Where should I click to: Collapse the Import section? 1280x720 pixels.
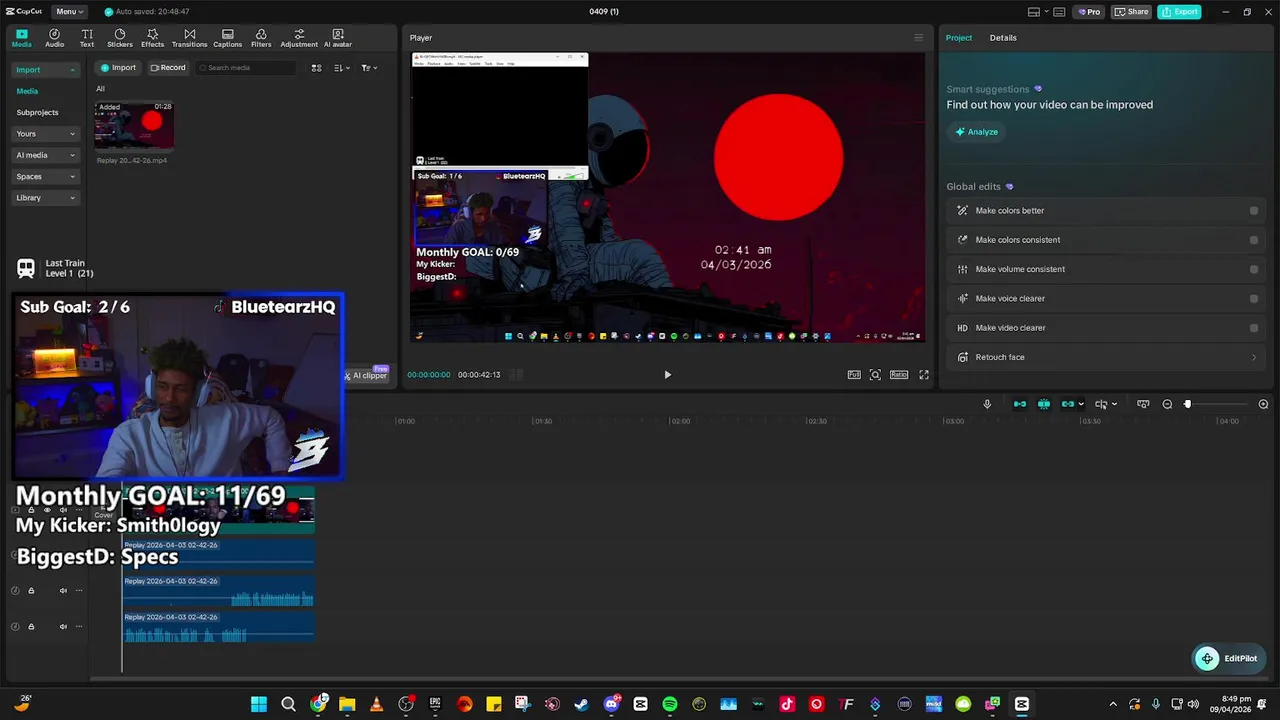coord(45,70)
